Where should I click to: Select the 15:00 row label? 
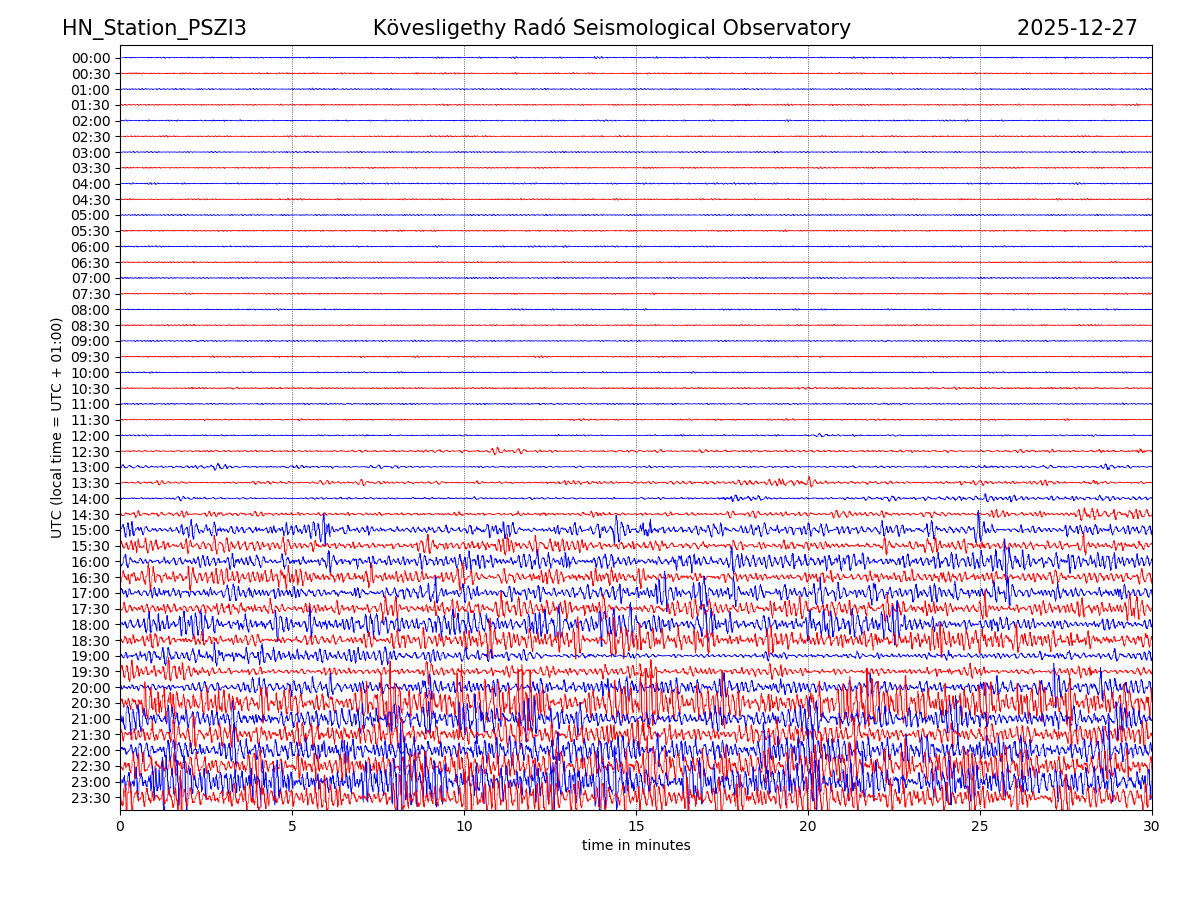[90, 530]
